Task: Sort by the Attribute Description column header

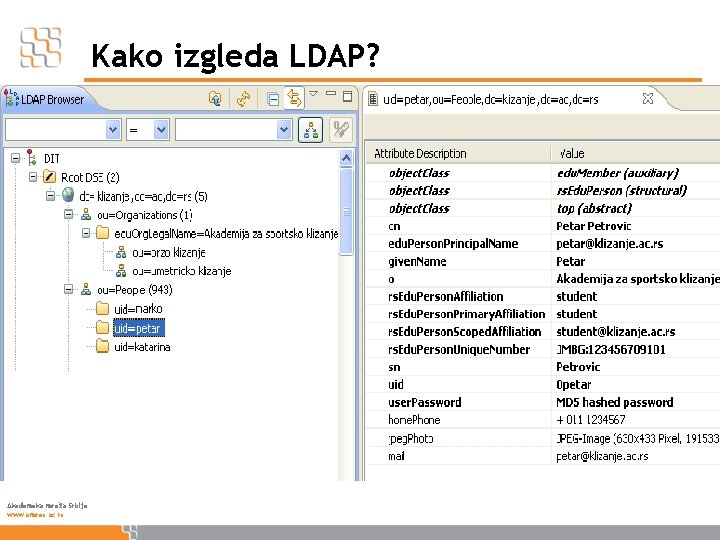Action: click(458, 153)
